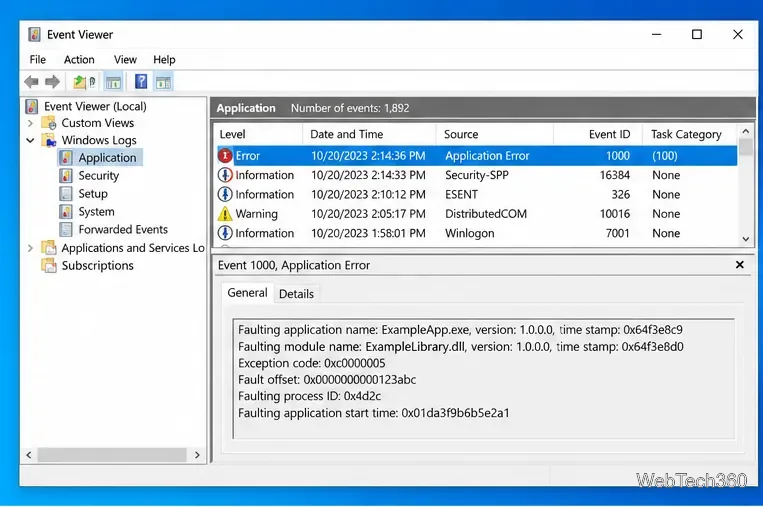The image size is (763, 507).
Task: Click the event list scroll down arrow
Action: (x=745, y=239)
